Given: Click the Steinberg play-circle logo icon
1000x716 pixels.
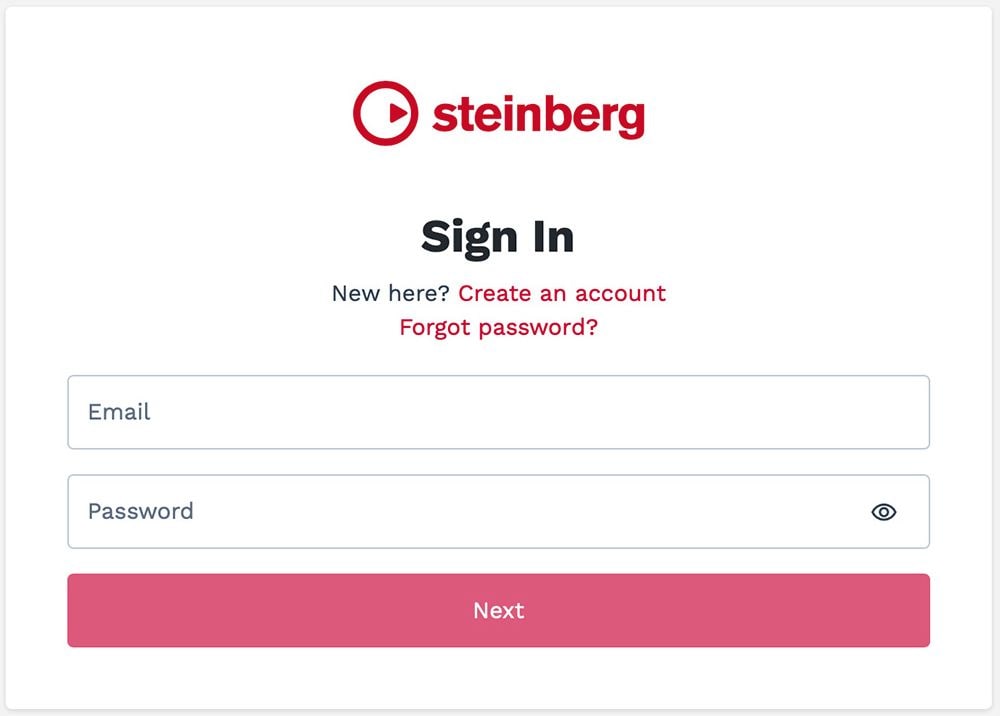Looking at the screenshot, I should [x=385, y=113].
